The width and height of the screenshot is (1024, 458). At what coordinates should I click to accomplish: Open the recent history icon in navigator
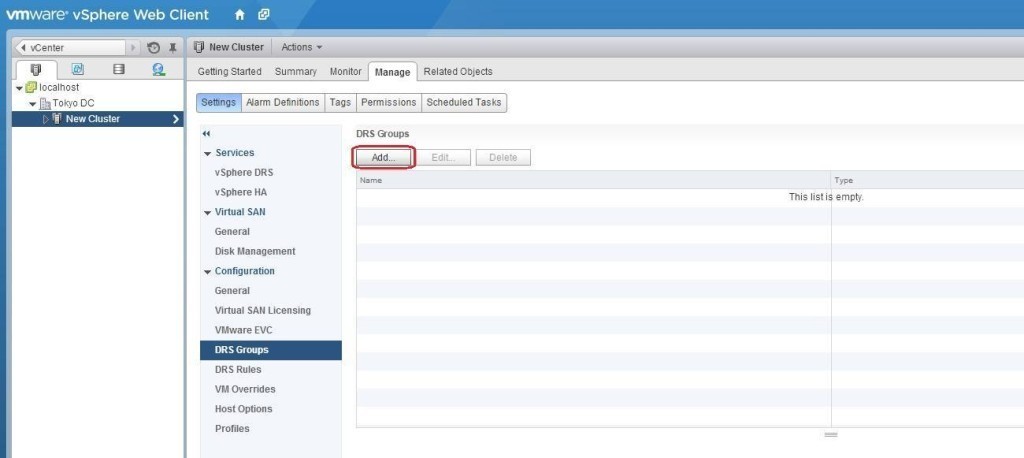click(153, 48)
